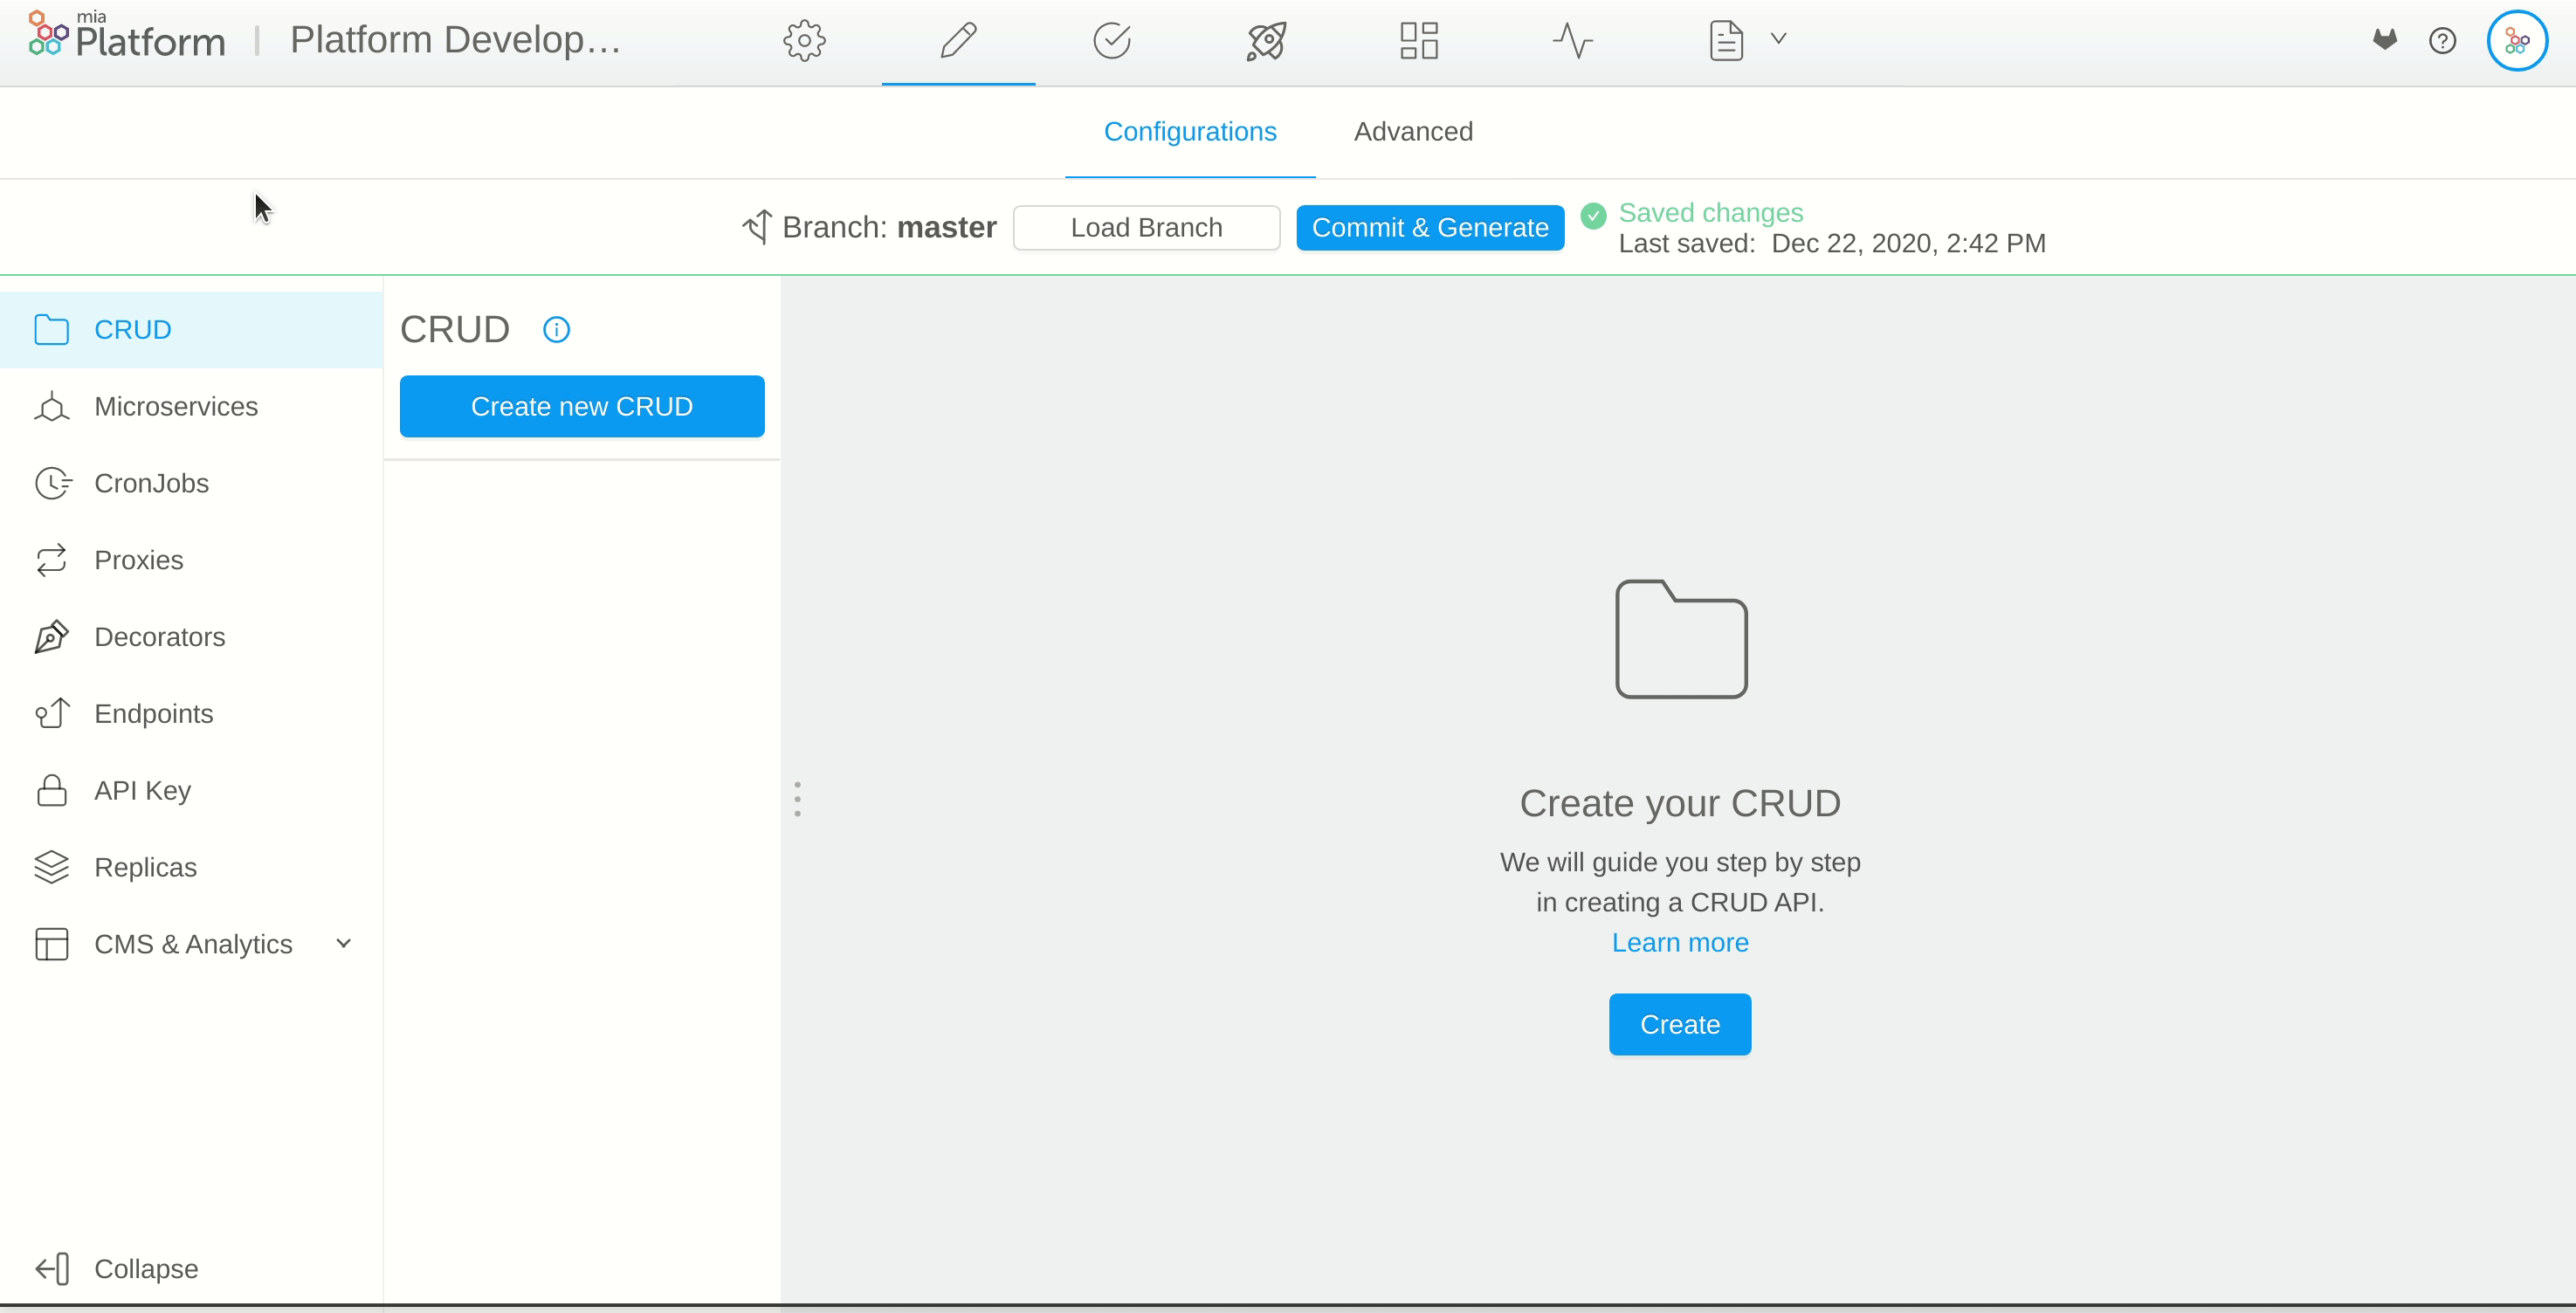Select the Configurations tab

(1189, 131)
